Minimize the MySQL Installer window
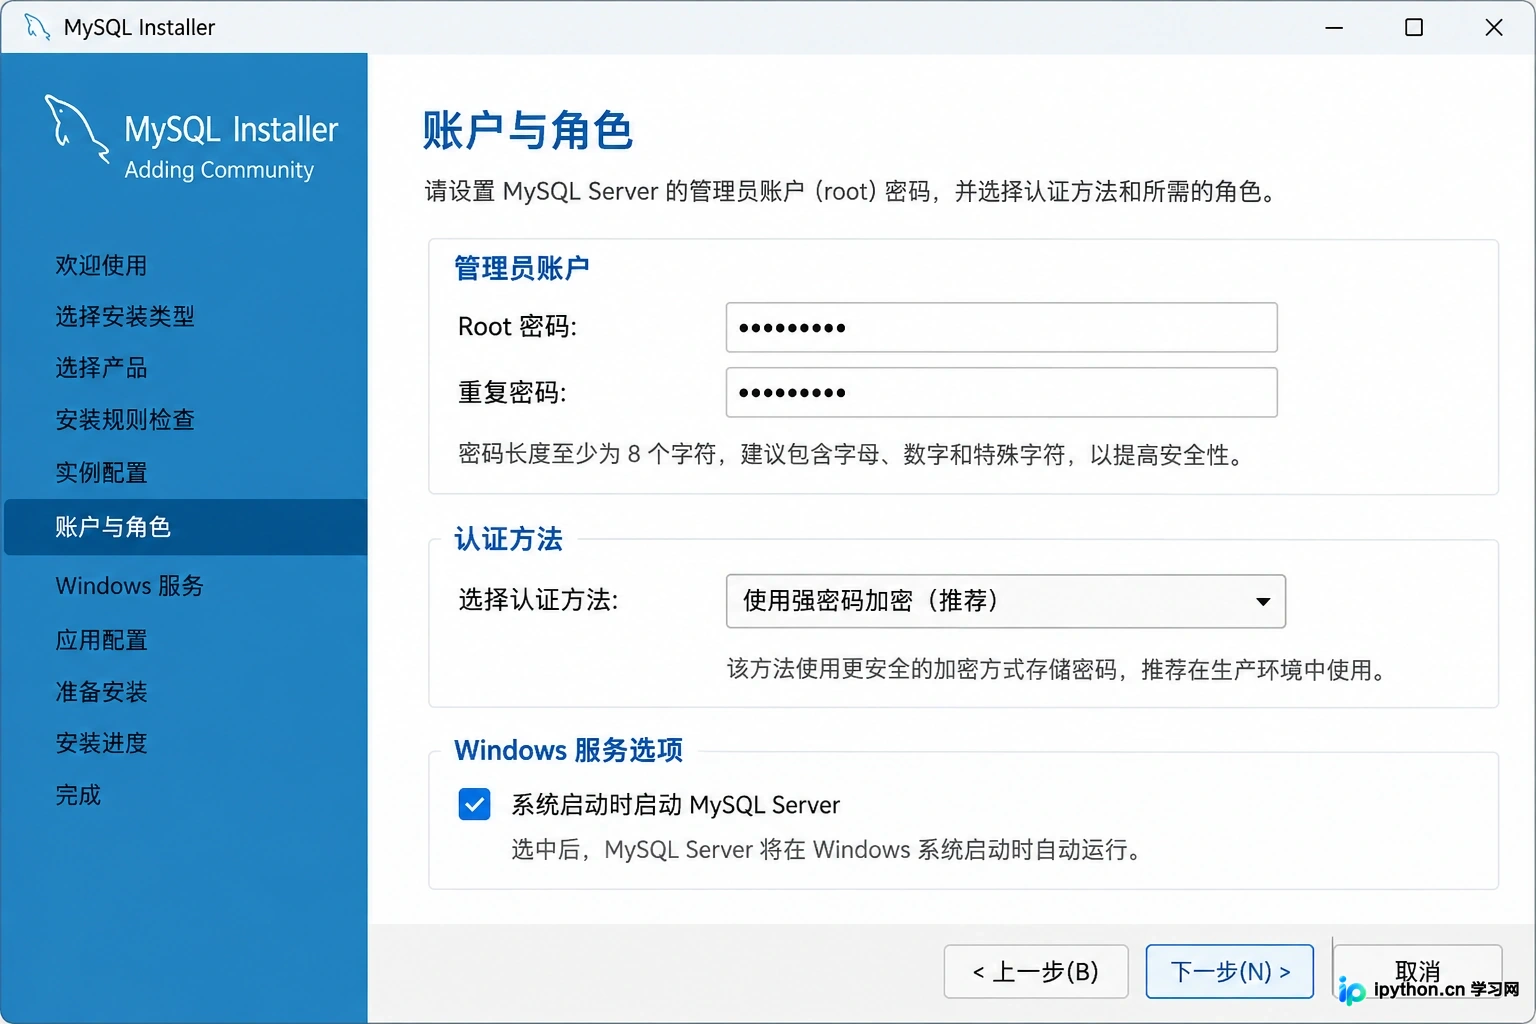Viewport: 1536px width, 1024px height. 1334,27
